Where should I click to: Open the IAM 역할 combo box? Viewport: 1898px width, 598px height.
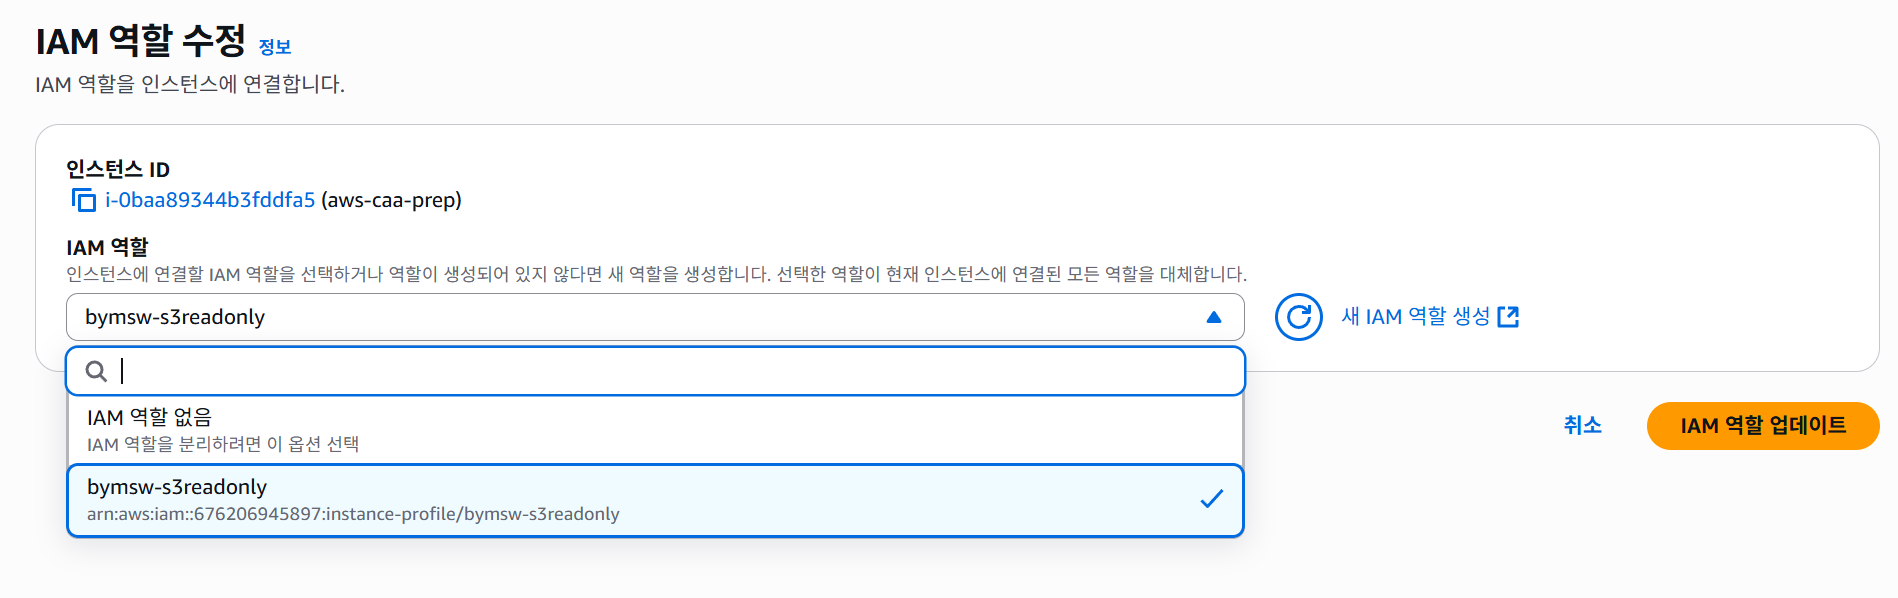(654, 316)
